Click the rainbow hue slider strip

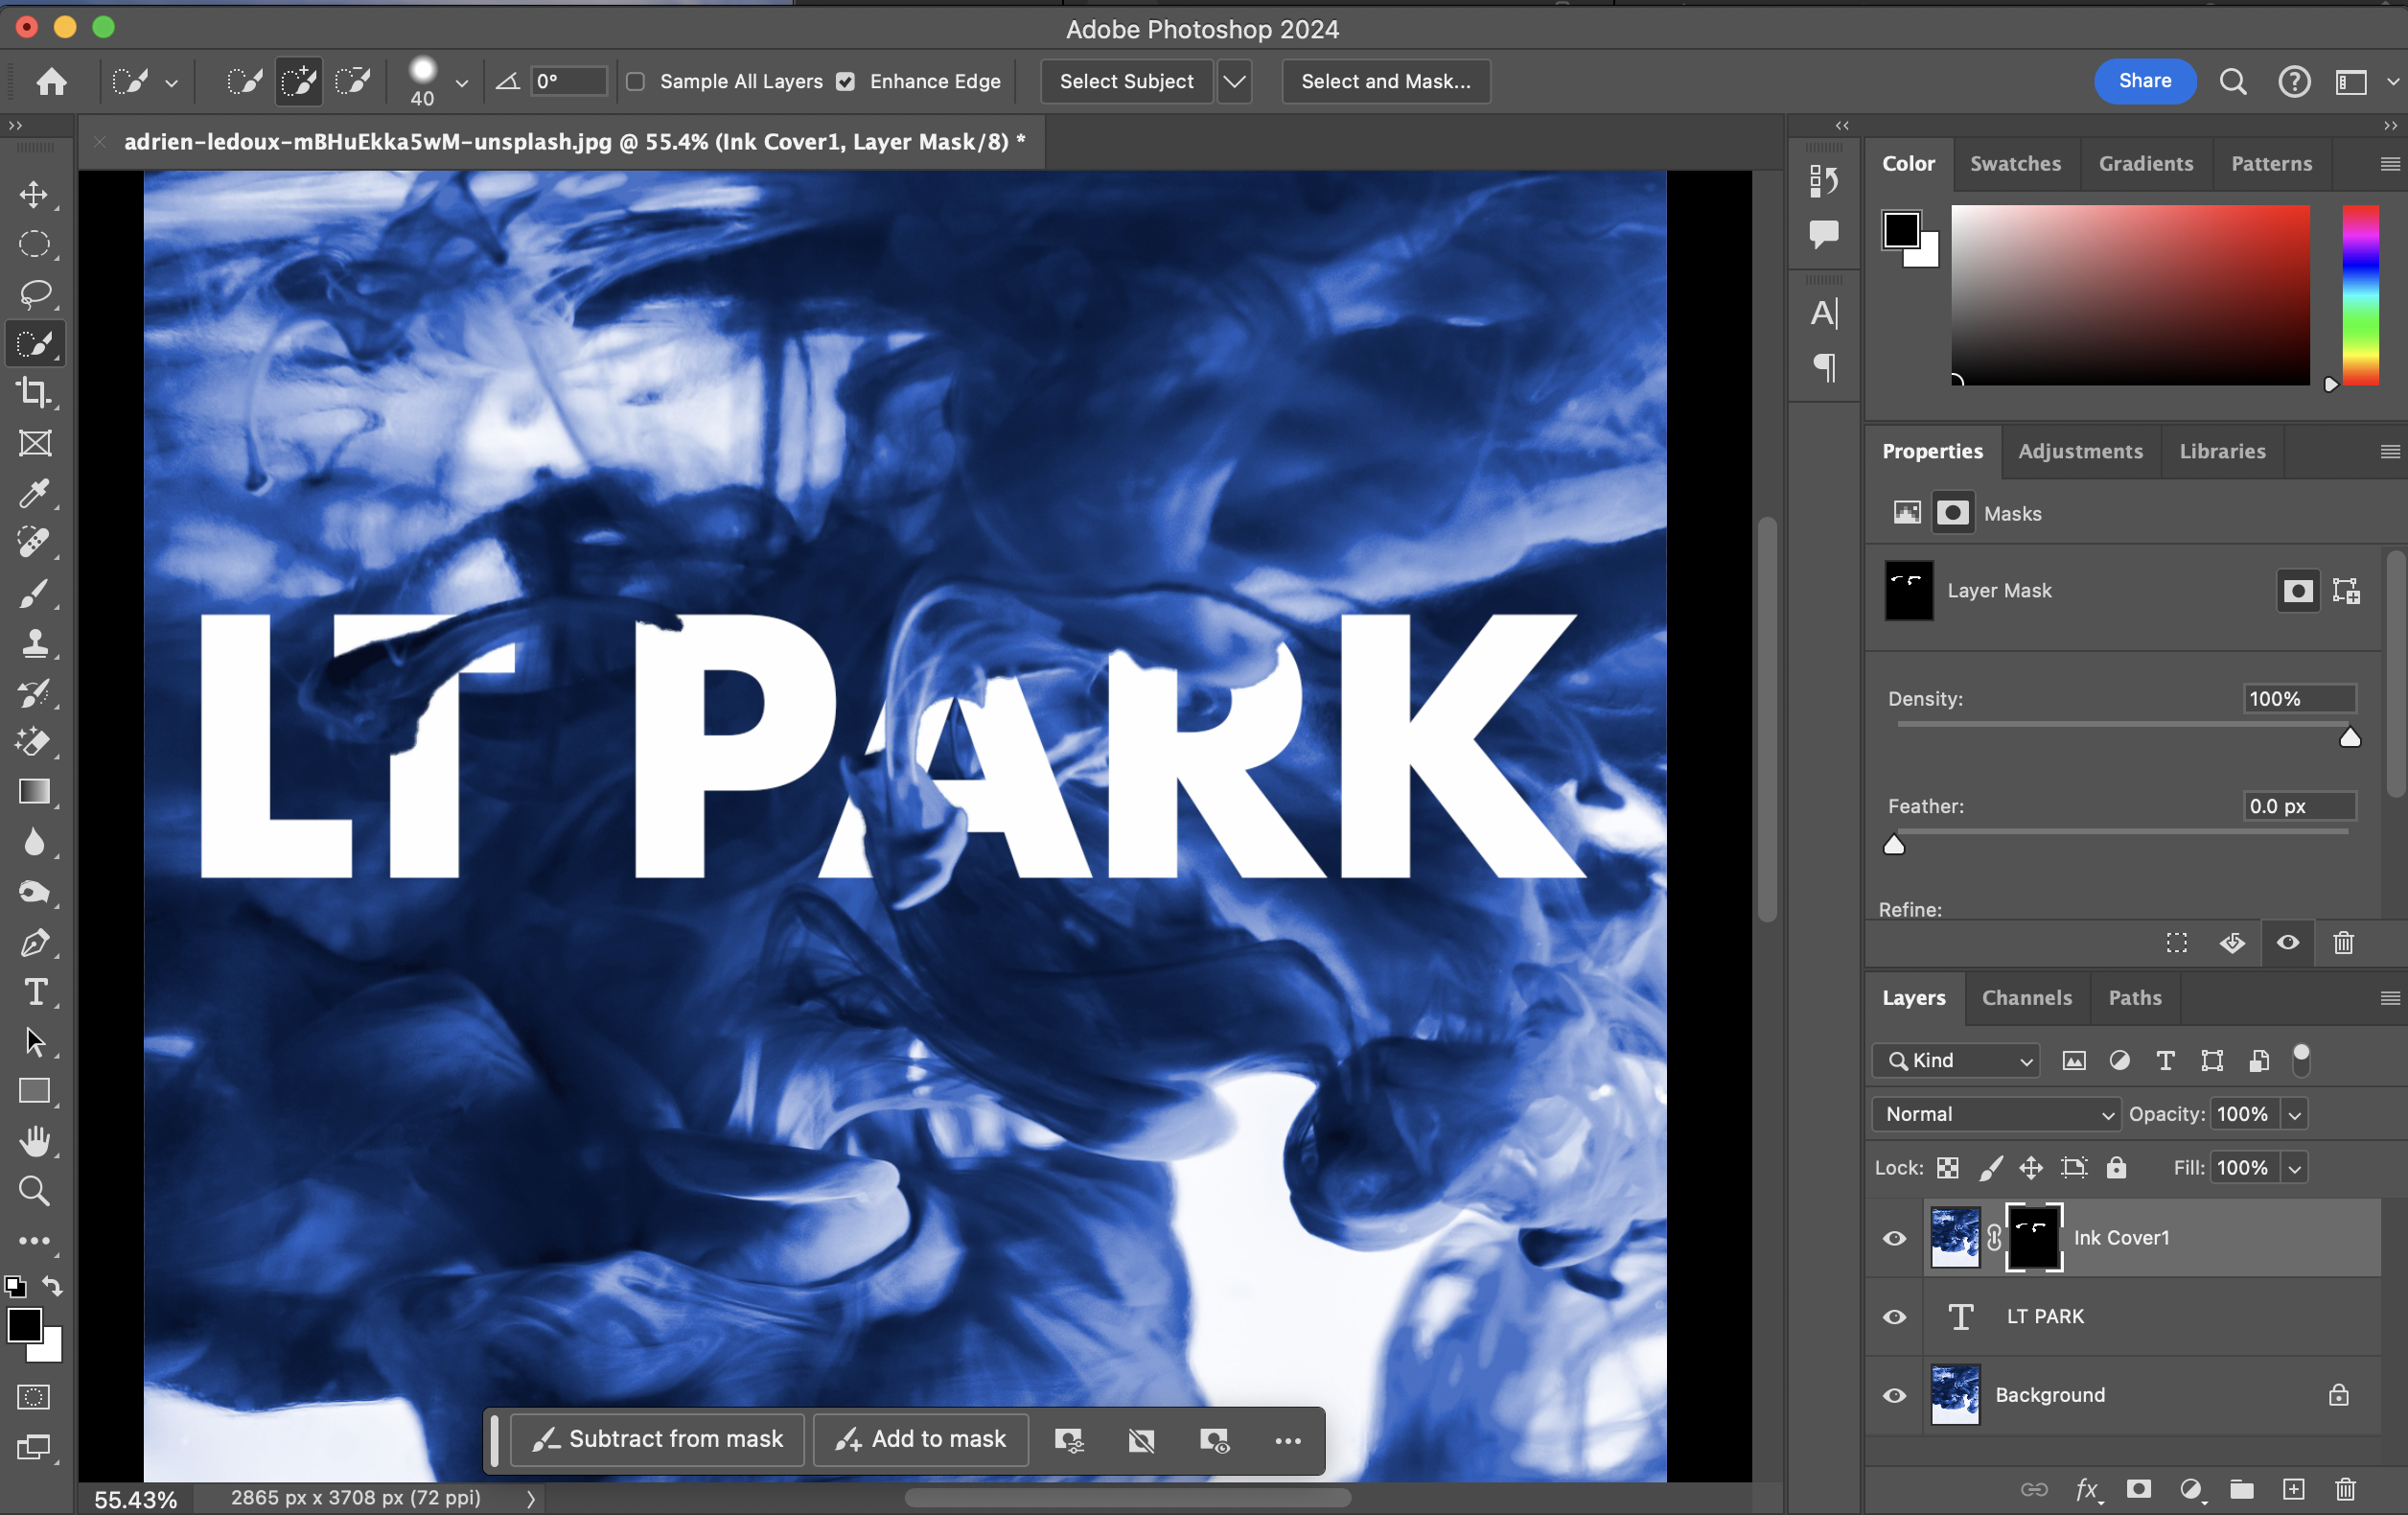pyautogui.click(x=2360, y=295)
